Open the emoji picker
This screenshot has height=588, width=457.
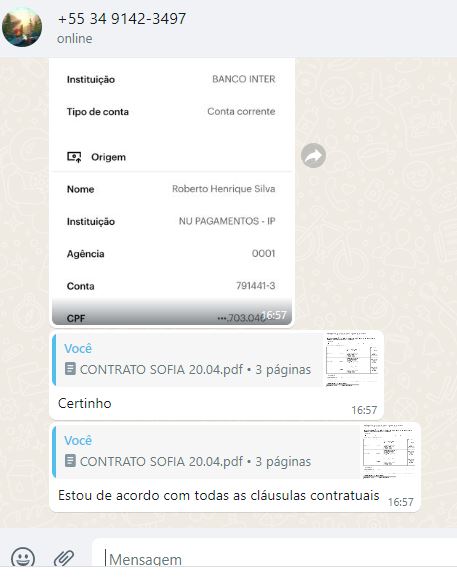[23, 558]
